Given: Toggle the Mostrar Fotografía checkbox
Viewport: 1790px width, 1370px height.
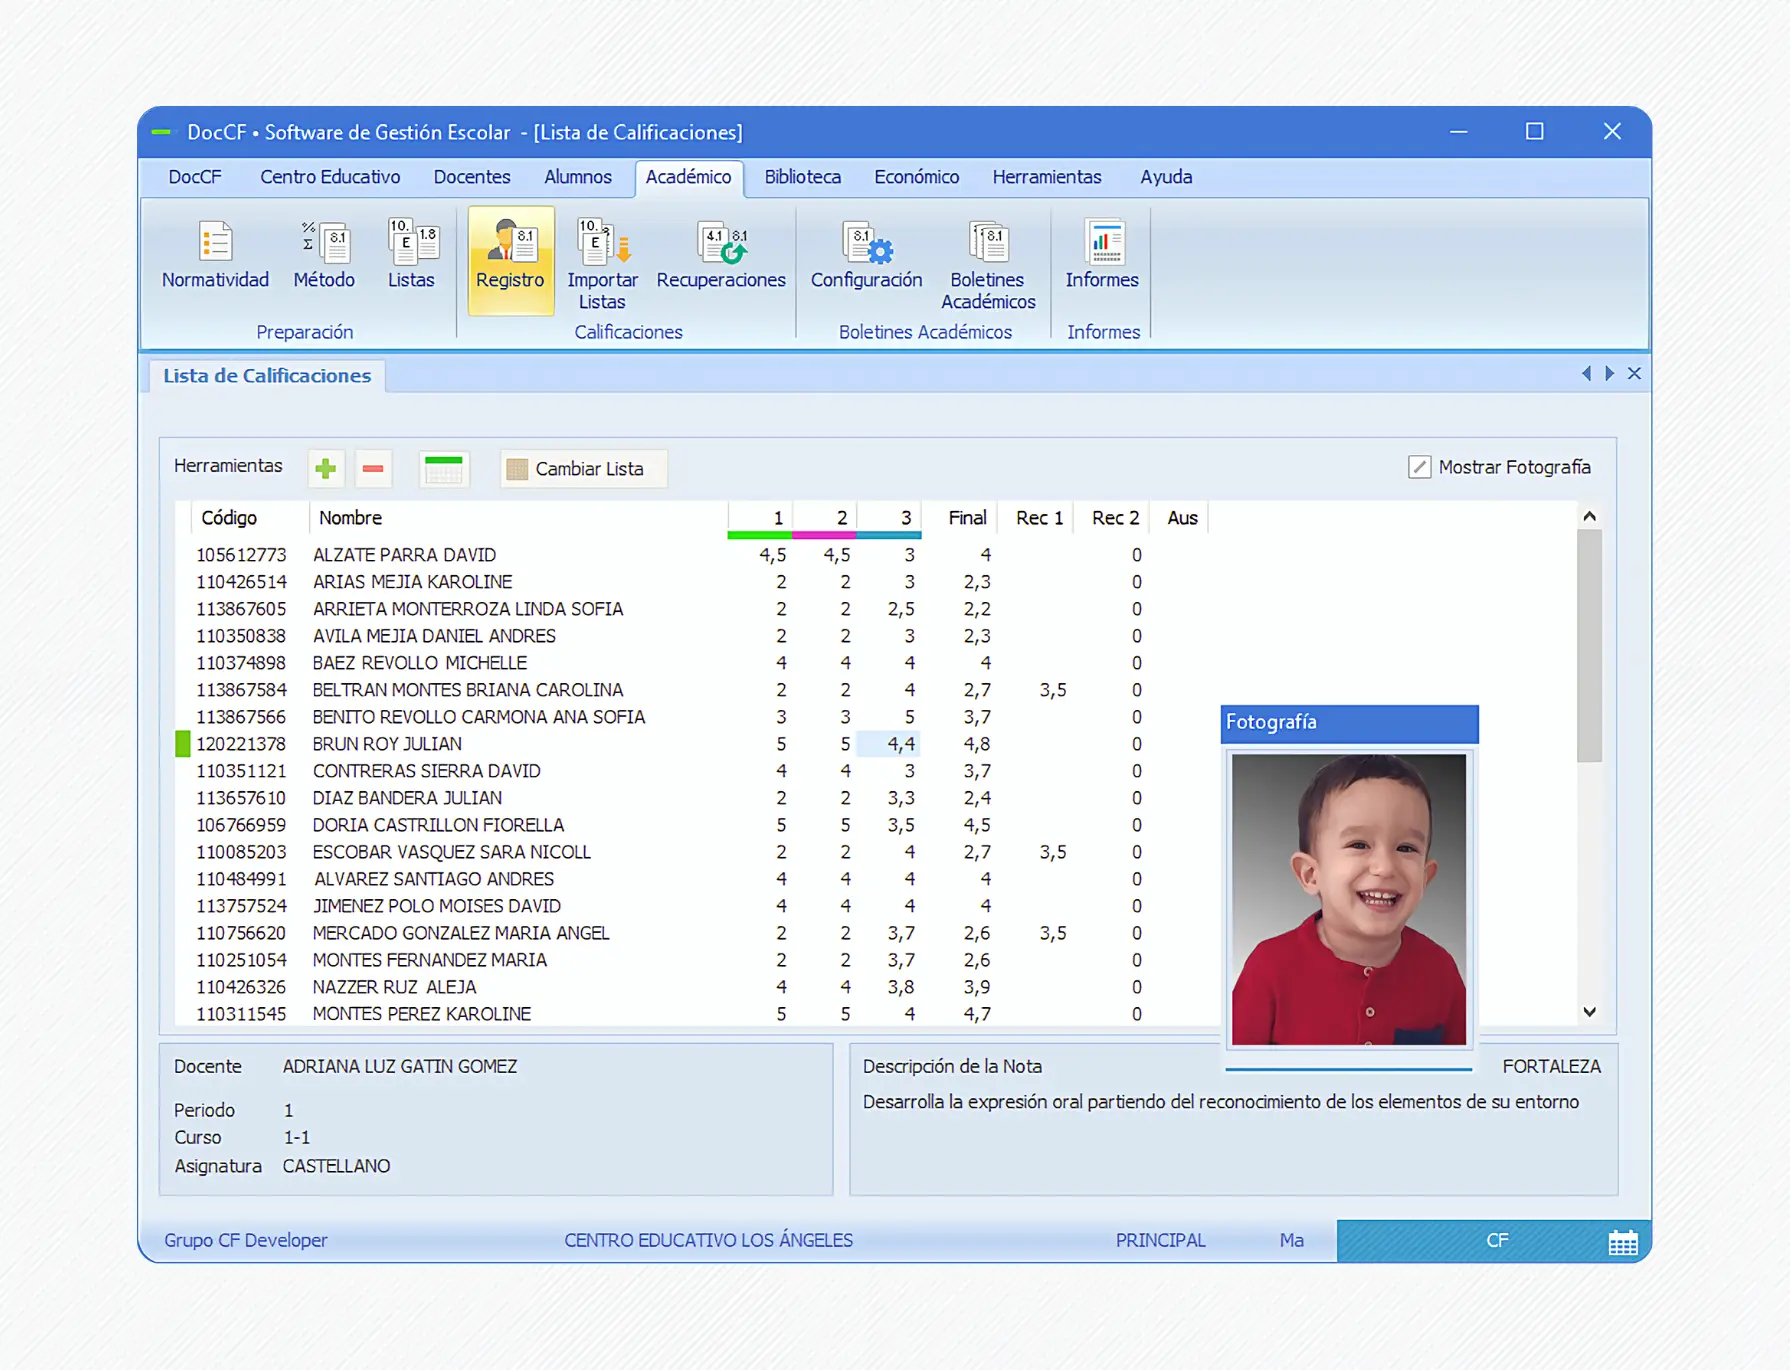Looking at the screenshot, I should [x=1419, y=467].
